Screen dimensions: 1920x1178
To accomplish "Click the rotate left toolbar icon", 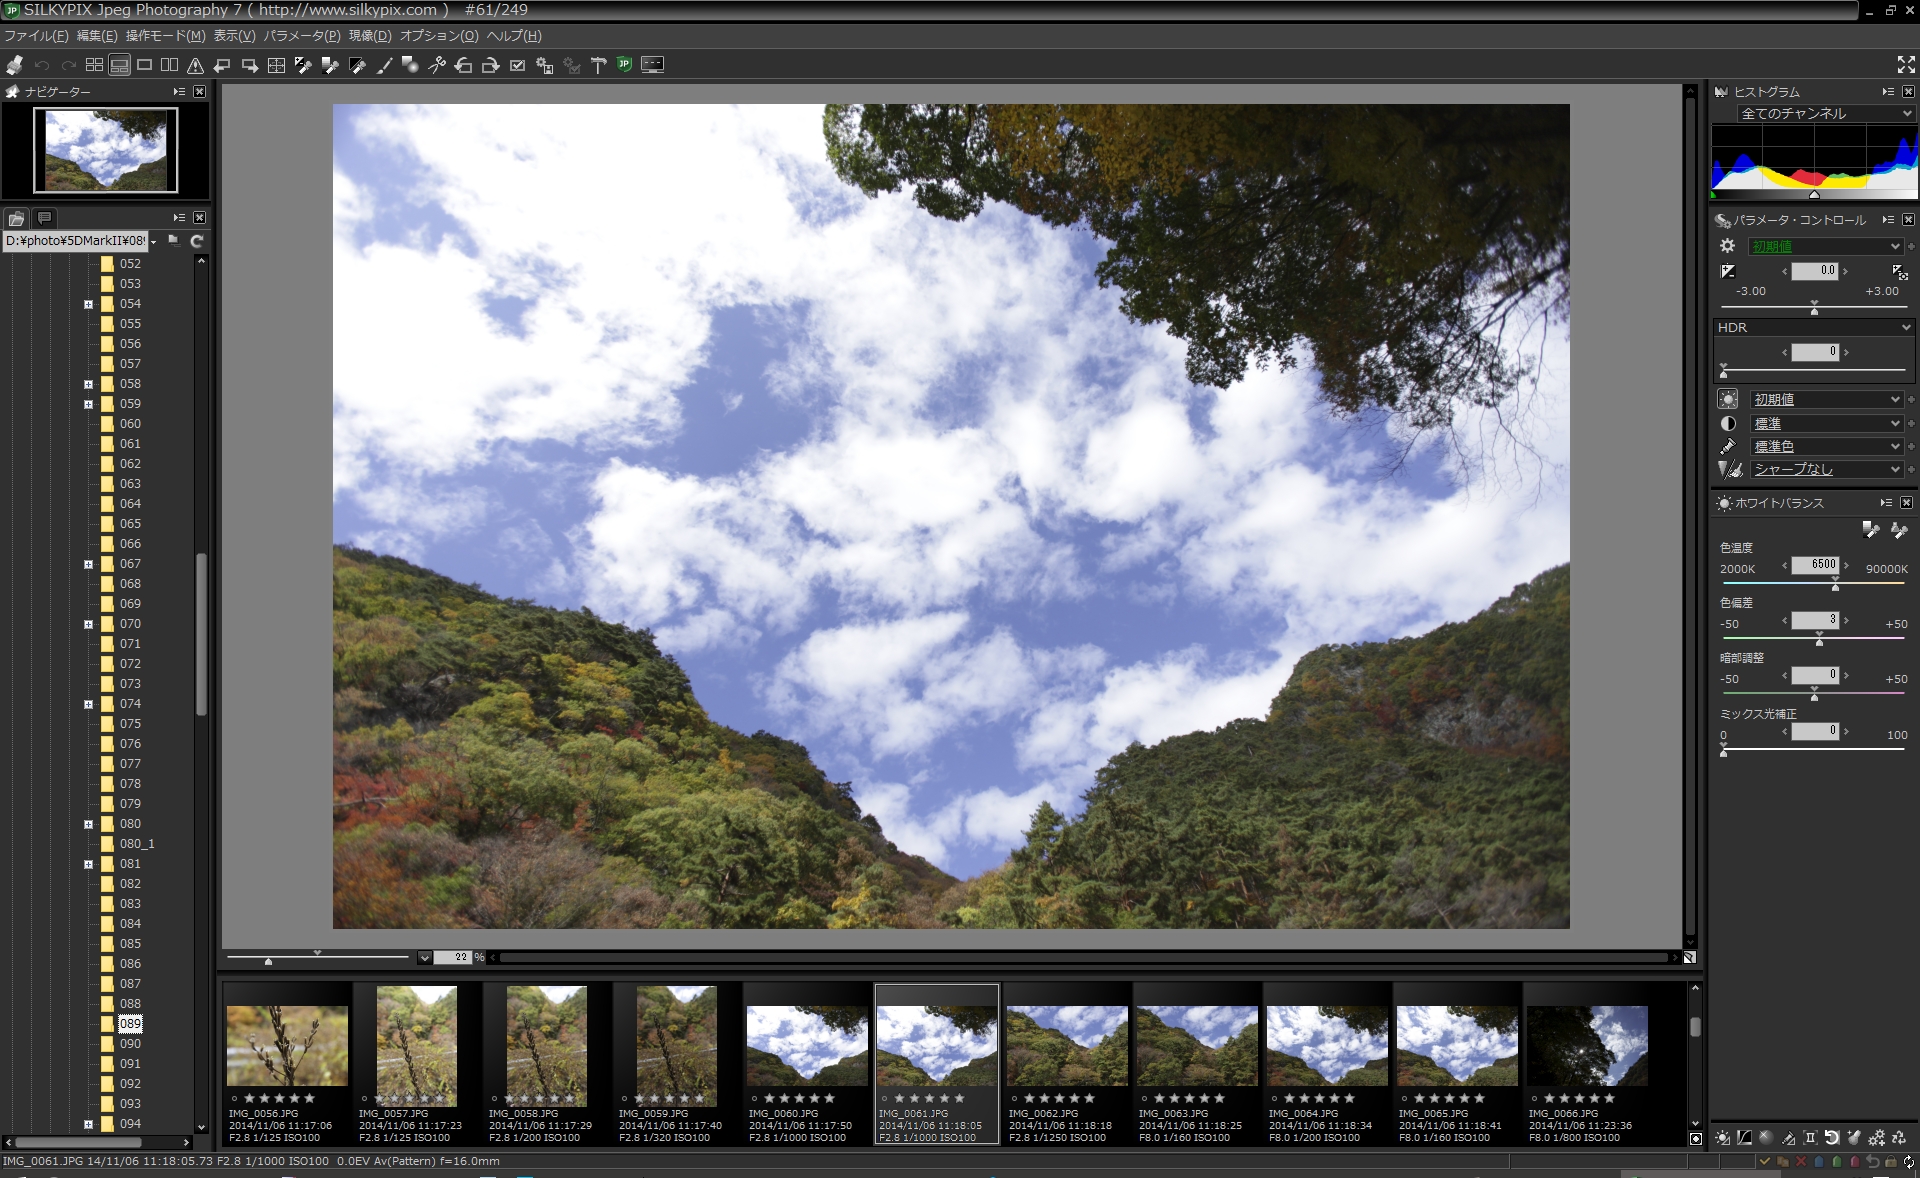I will click(463, 65).
